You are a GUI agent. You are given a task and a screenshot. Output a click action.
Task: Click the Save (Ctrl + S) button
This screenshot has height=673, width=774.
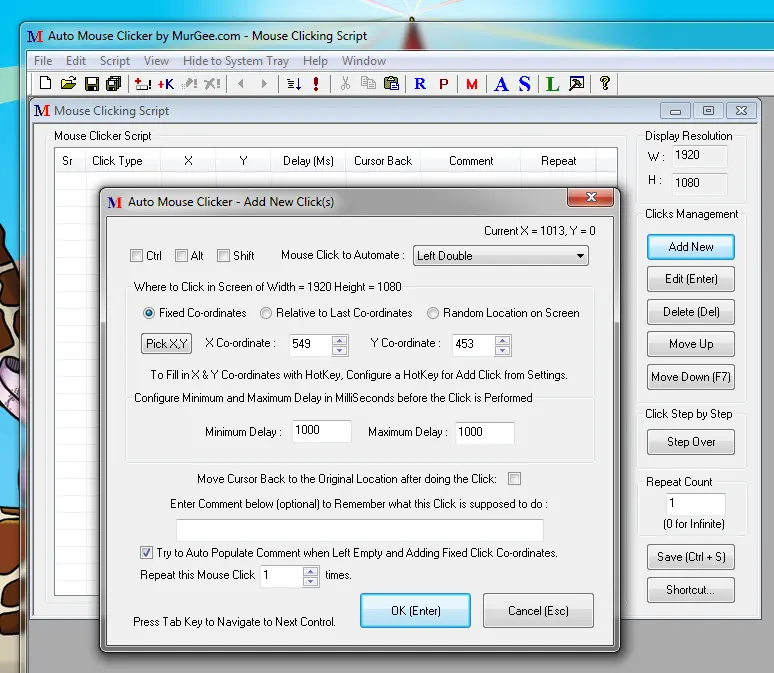pyautogui.click(x=691, y=557)
